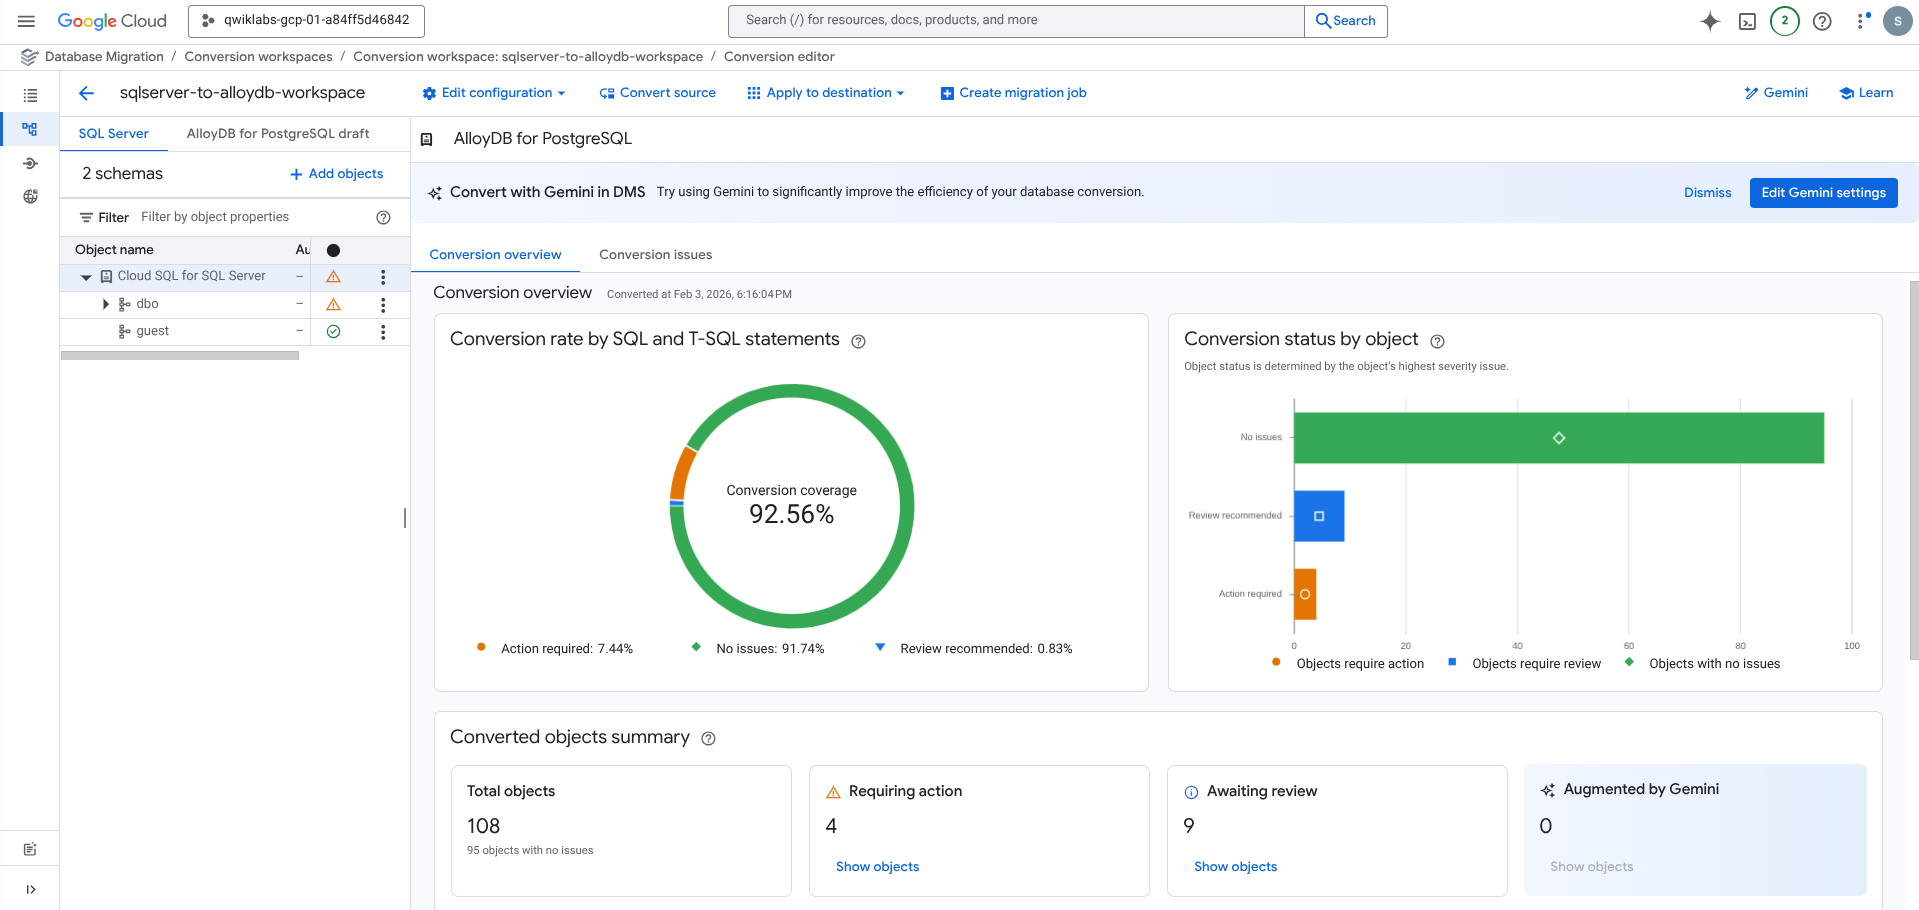Open more actions menu for guest schema
This screenshot has width=1919, height=910.
(383, 332)
